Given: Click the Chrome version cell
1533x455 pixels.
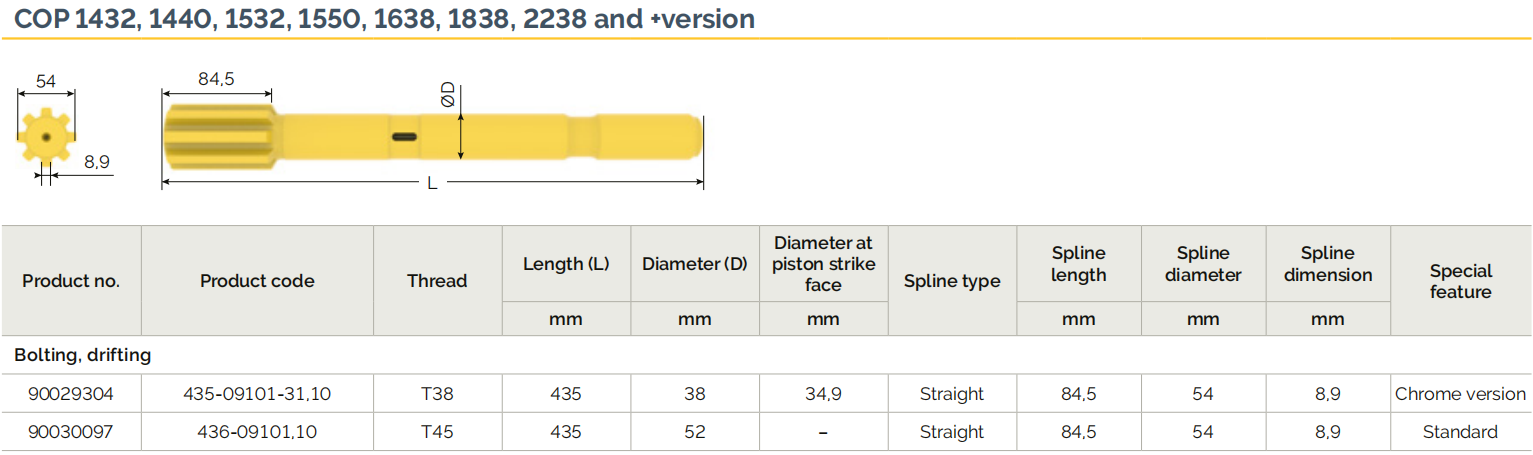Looking at the screenshot, I should click(1460, 394).
